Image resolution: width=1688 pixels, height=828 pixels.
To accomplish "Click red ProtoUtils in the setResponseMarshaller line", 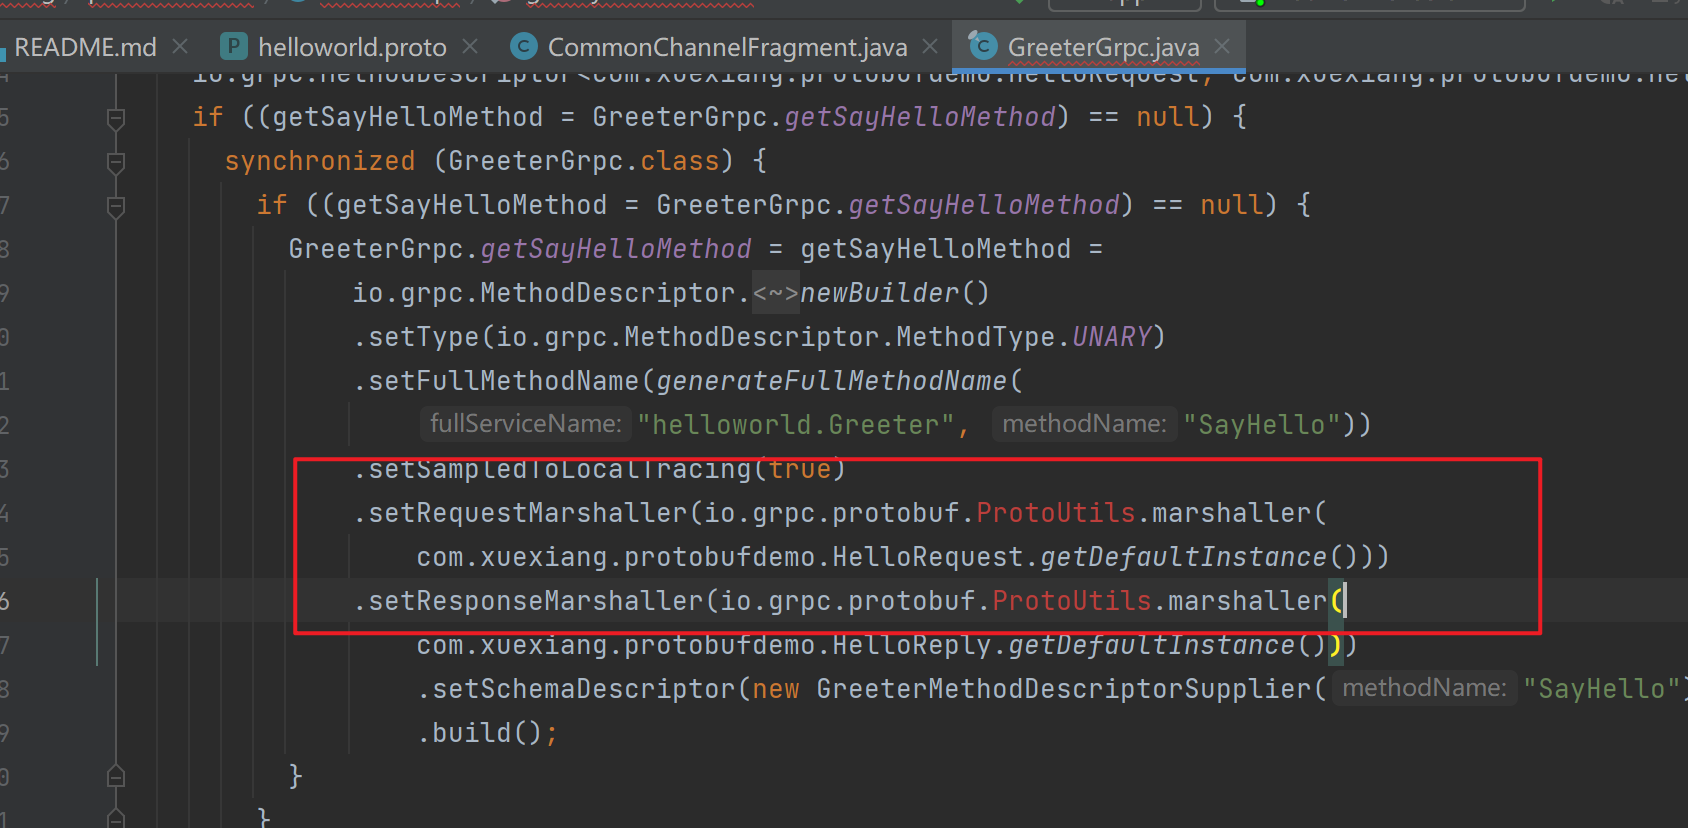I will tap(1071, 601).
